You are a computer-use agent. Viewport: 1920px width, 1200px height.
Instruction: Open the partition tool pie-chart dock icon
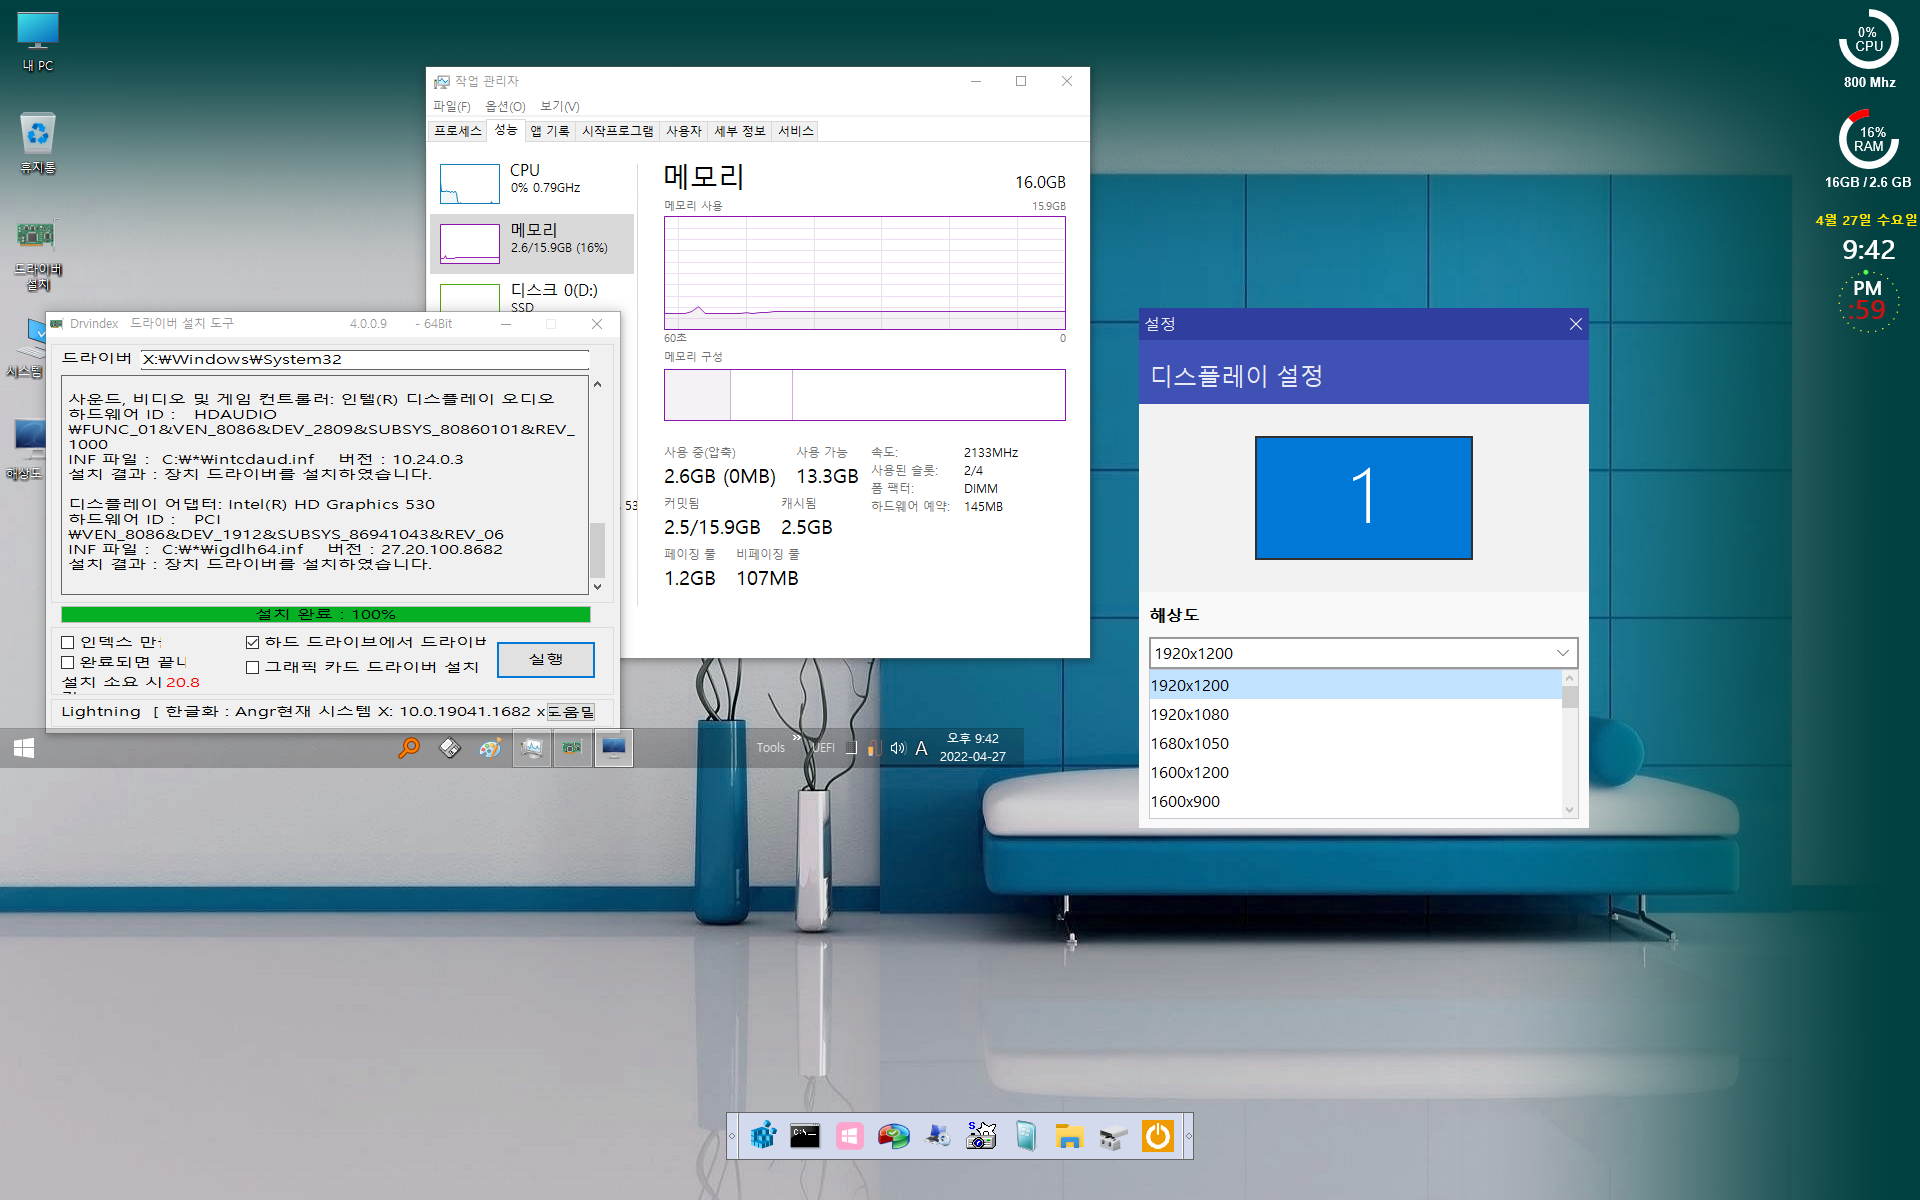(893, 1136)
